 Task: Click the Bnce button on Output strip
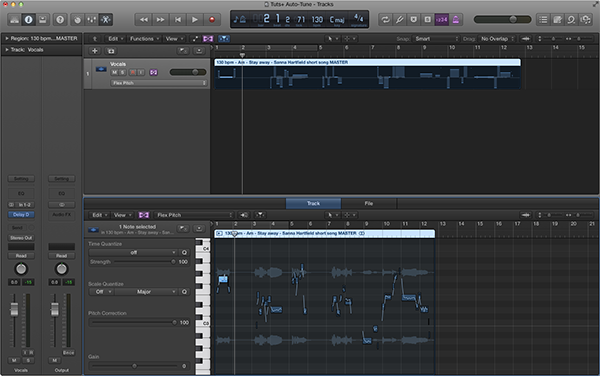click(68, 353)
